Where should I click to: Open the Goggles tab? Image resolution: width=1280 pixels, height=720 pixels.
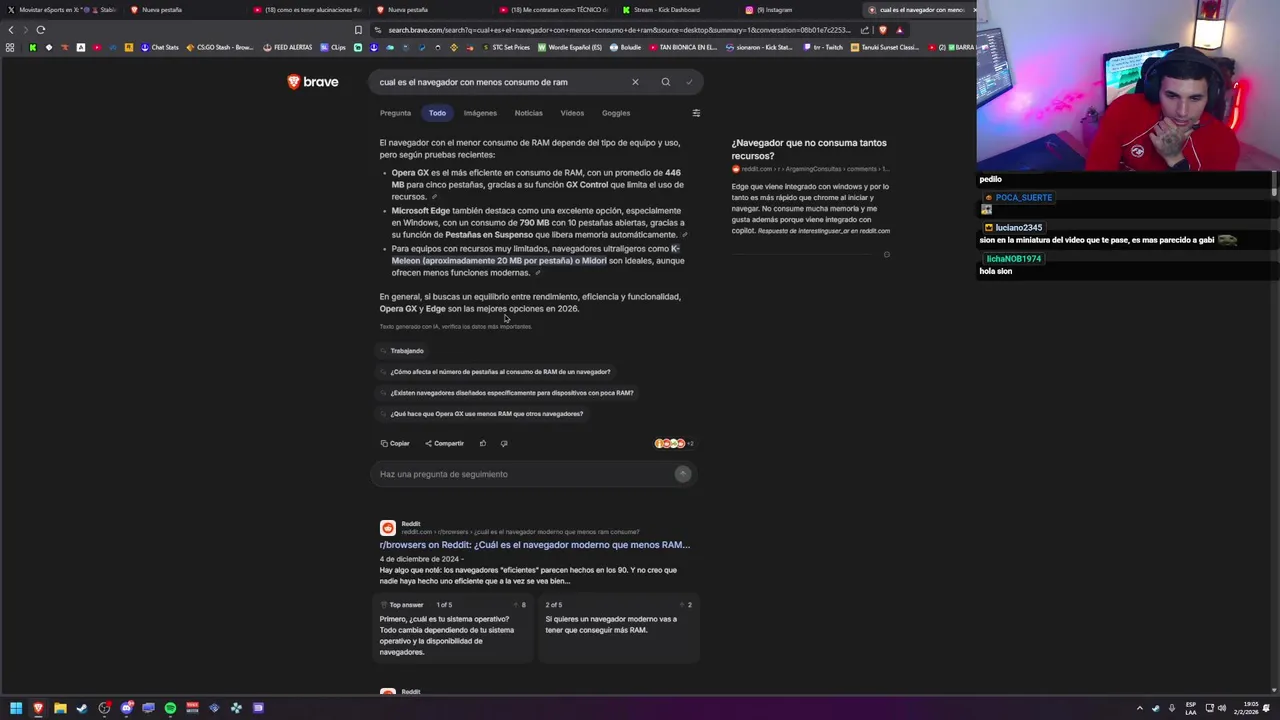(616, 113)
